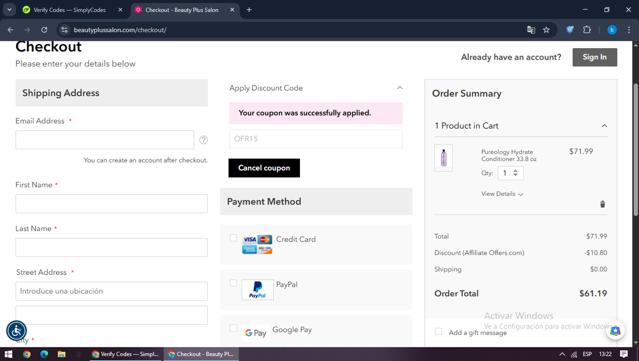Open a new browser tab
Image resolution: width=639 pixels, height=361 pixels.
249,10
